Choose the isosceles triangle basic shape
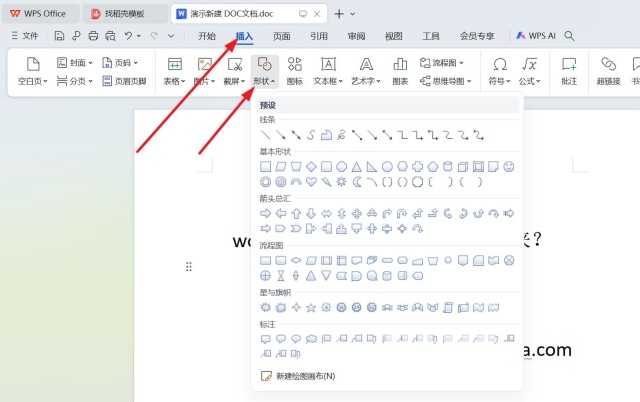This screenshot has height=402, width=640. pos(357,167)
